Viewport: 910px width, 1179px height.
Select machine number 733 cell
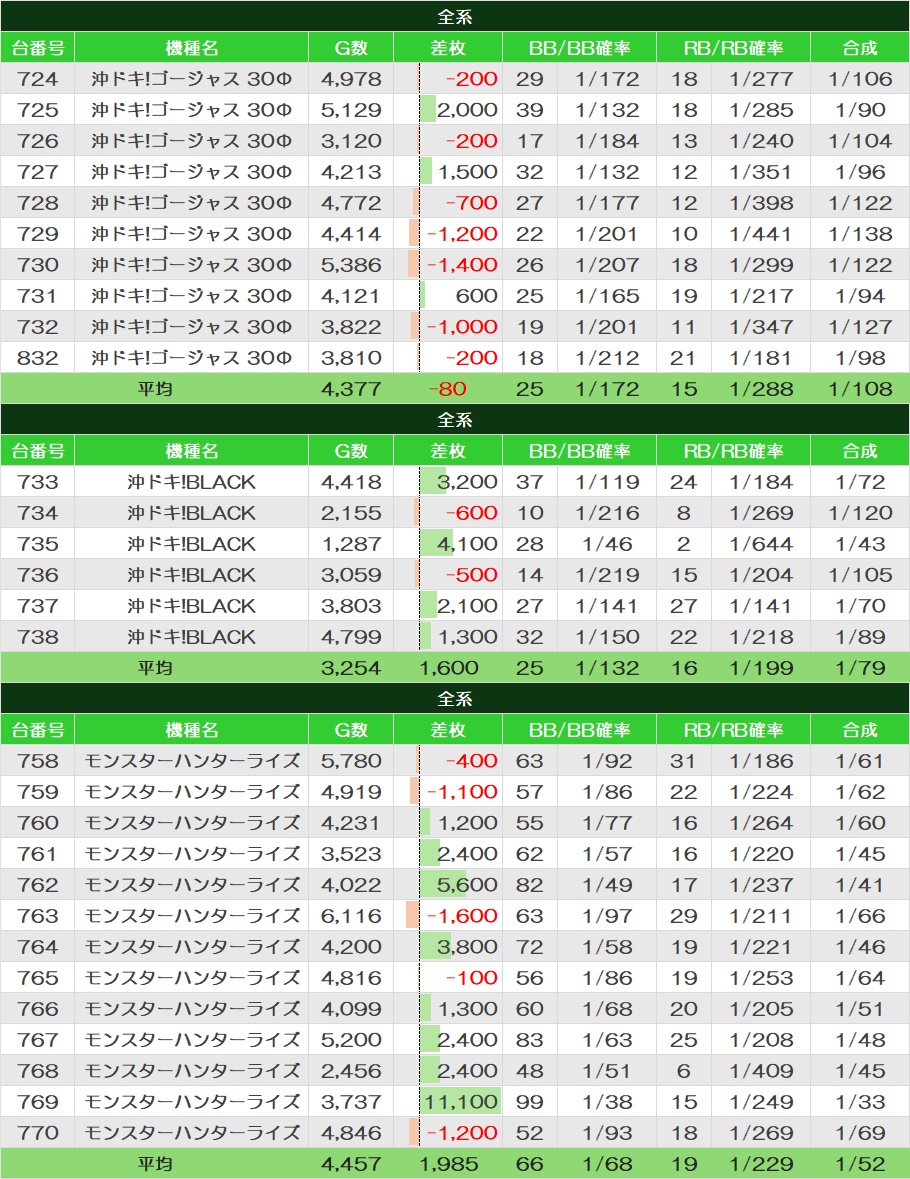(38, 482)
